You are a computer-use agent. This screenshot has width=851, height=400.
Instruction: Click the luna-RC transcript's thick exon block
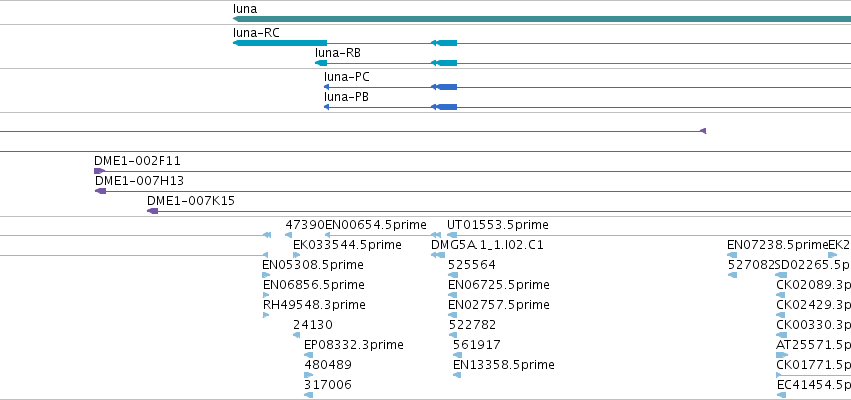280,43
